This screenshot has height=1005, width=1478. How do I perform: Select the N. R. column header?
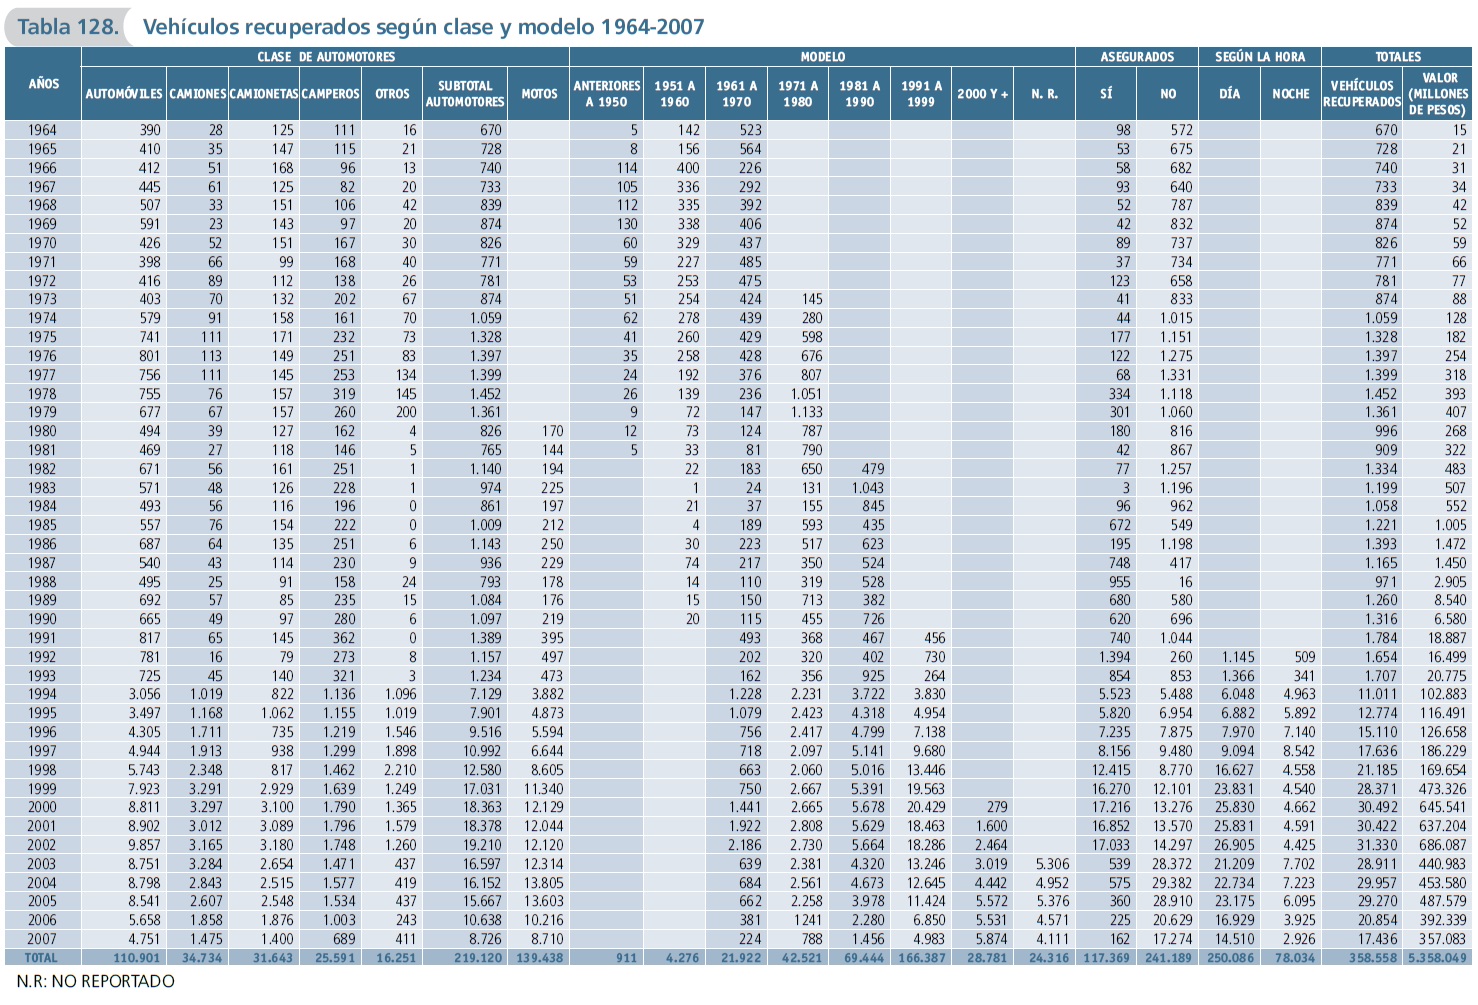tap(1044, 94)
